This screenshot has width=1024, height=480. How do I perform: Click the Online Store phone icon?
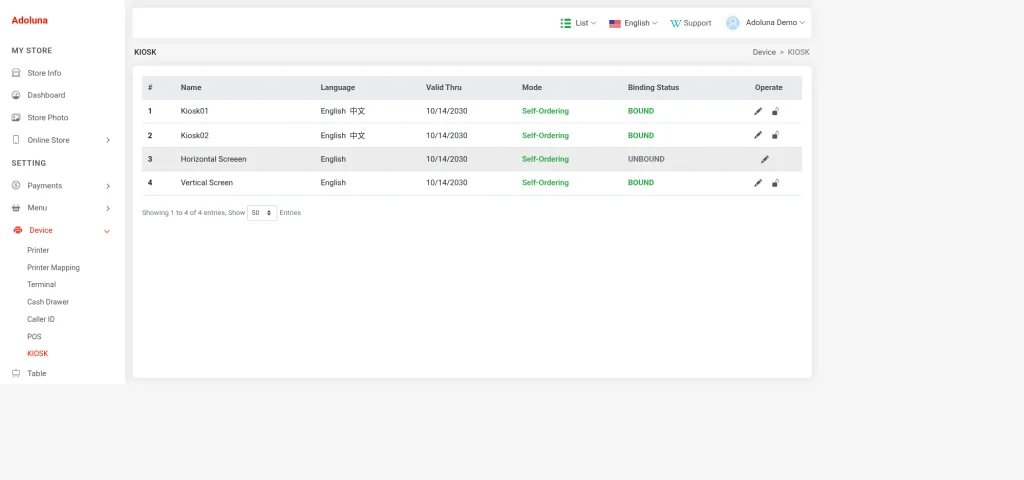click(16, 140)
